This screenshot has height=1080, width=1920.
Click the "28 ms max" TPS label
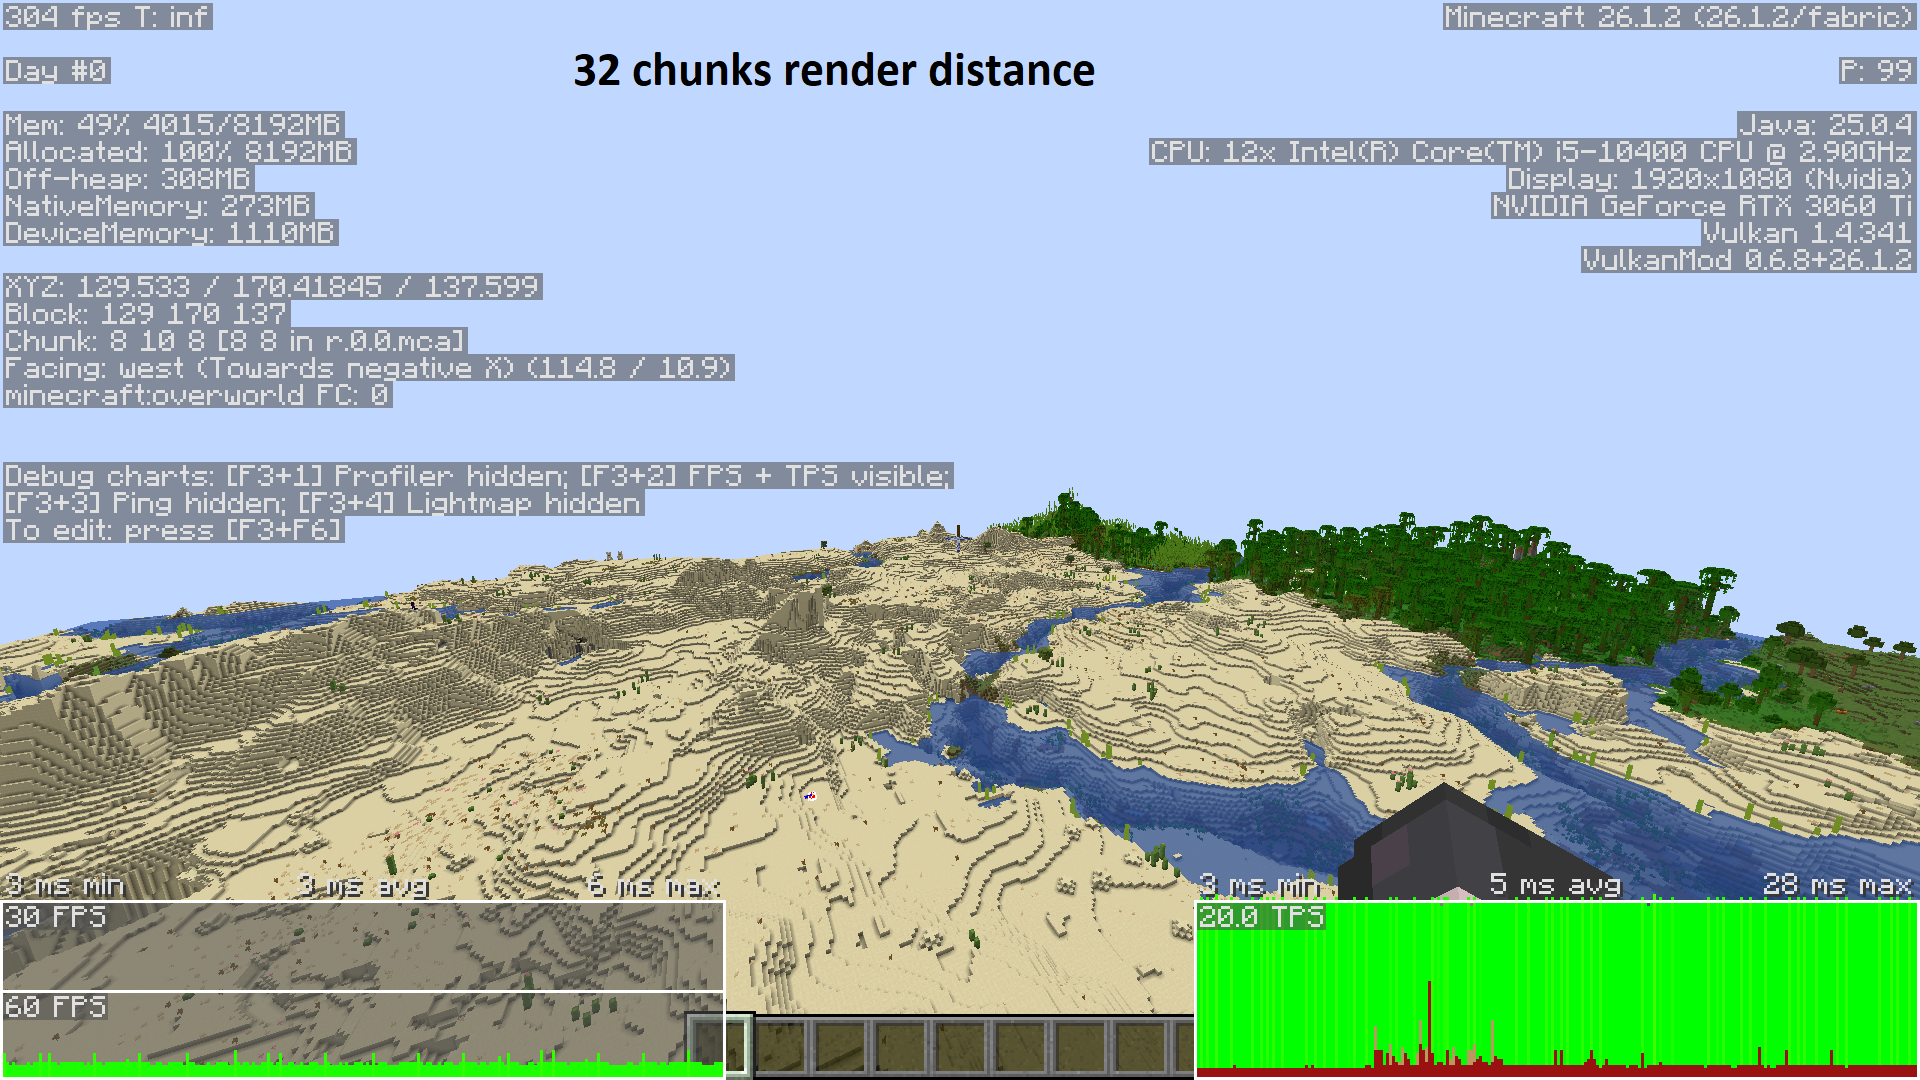point(1838,885)
